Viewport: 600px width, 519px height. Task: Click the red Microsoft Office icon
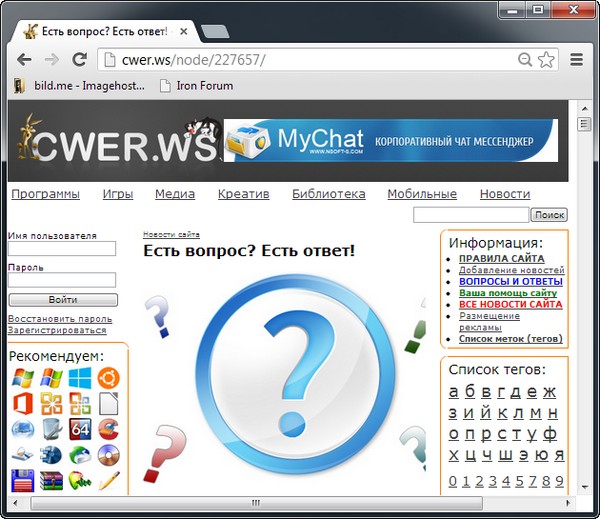click(x=22, y=404)
